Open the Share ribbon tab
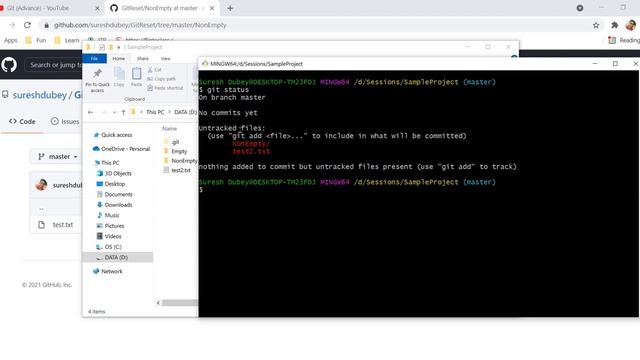The image size is (640, 360). pyautogui.click(x=142, y=58)
